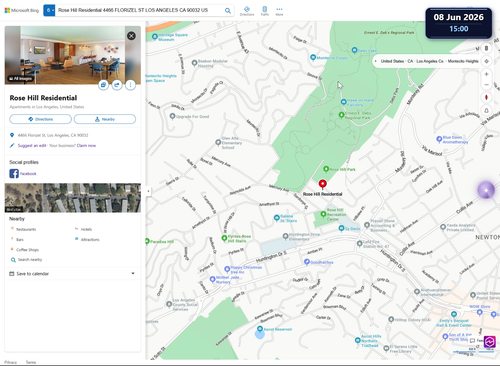The width and height of the screenshot is (500, 366).
Task: Select the Glen Alta Elementary School marker
Action: click(218, 143)
